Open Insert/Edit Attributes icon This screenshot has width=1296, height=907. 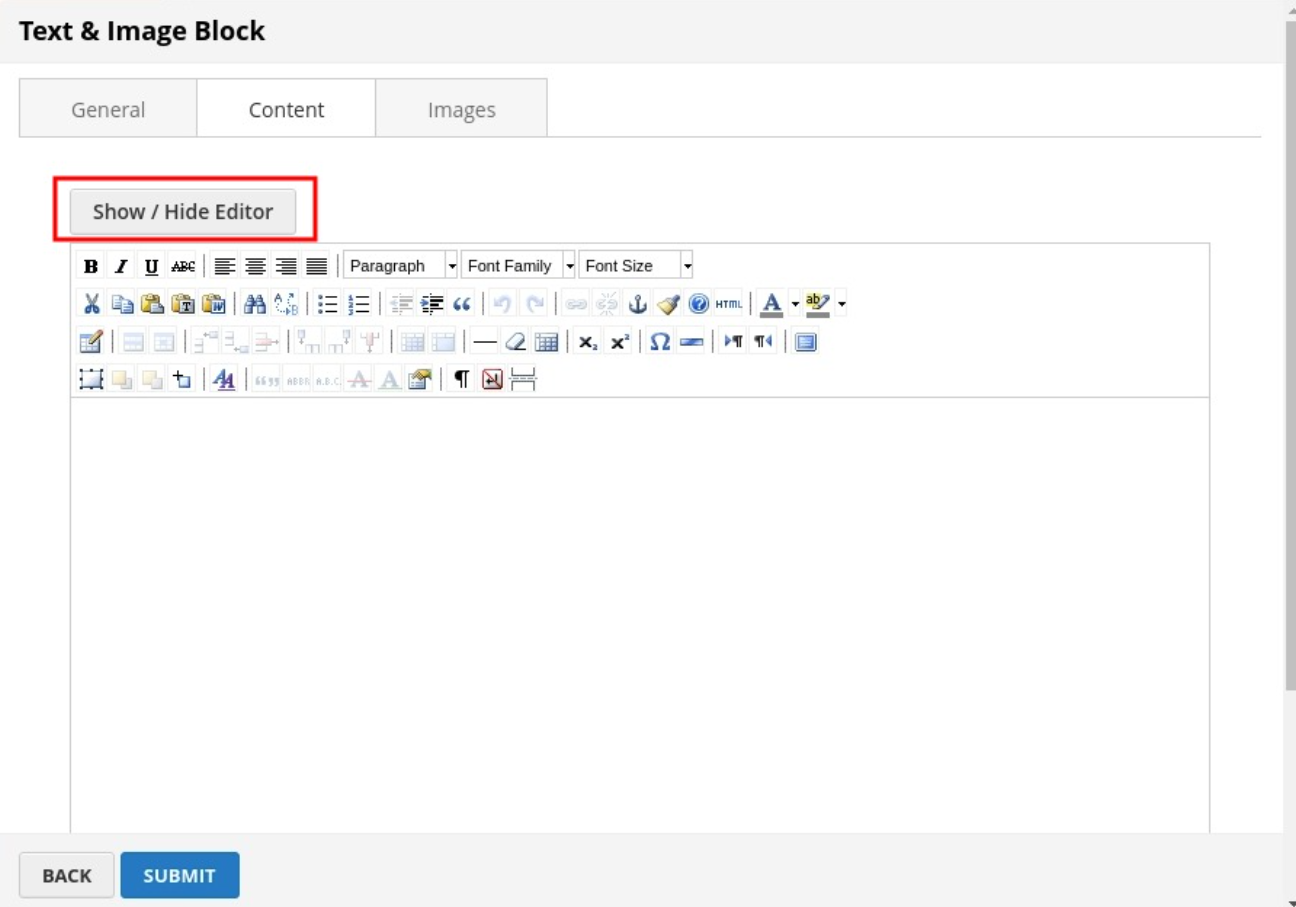[419, 380]
